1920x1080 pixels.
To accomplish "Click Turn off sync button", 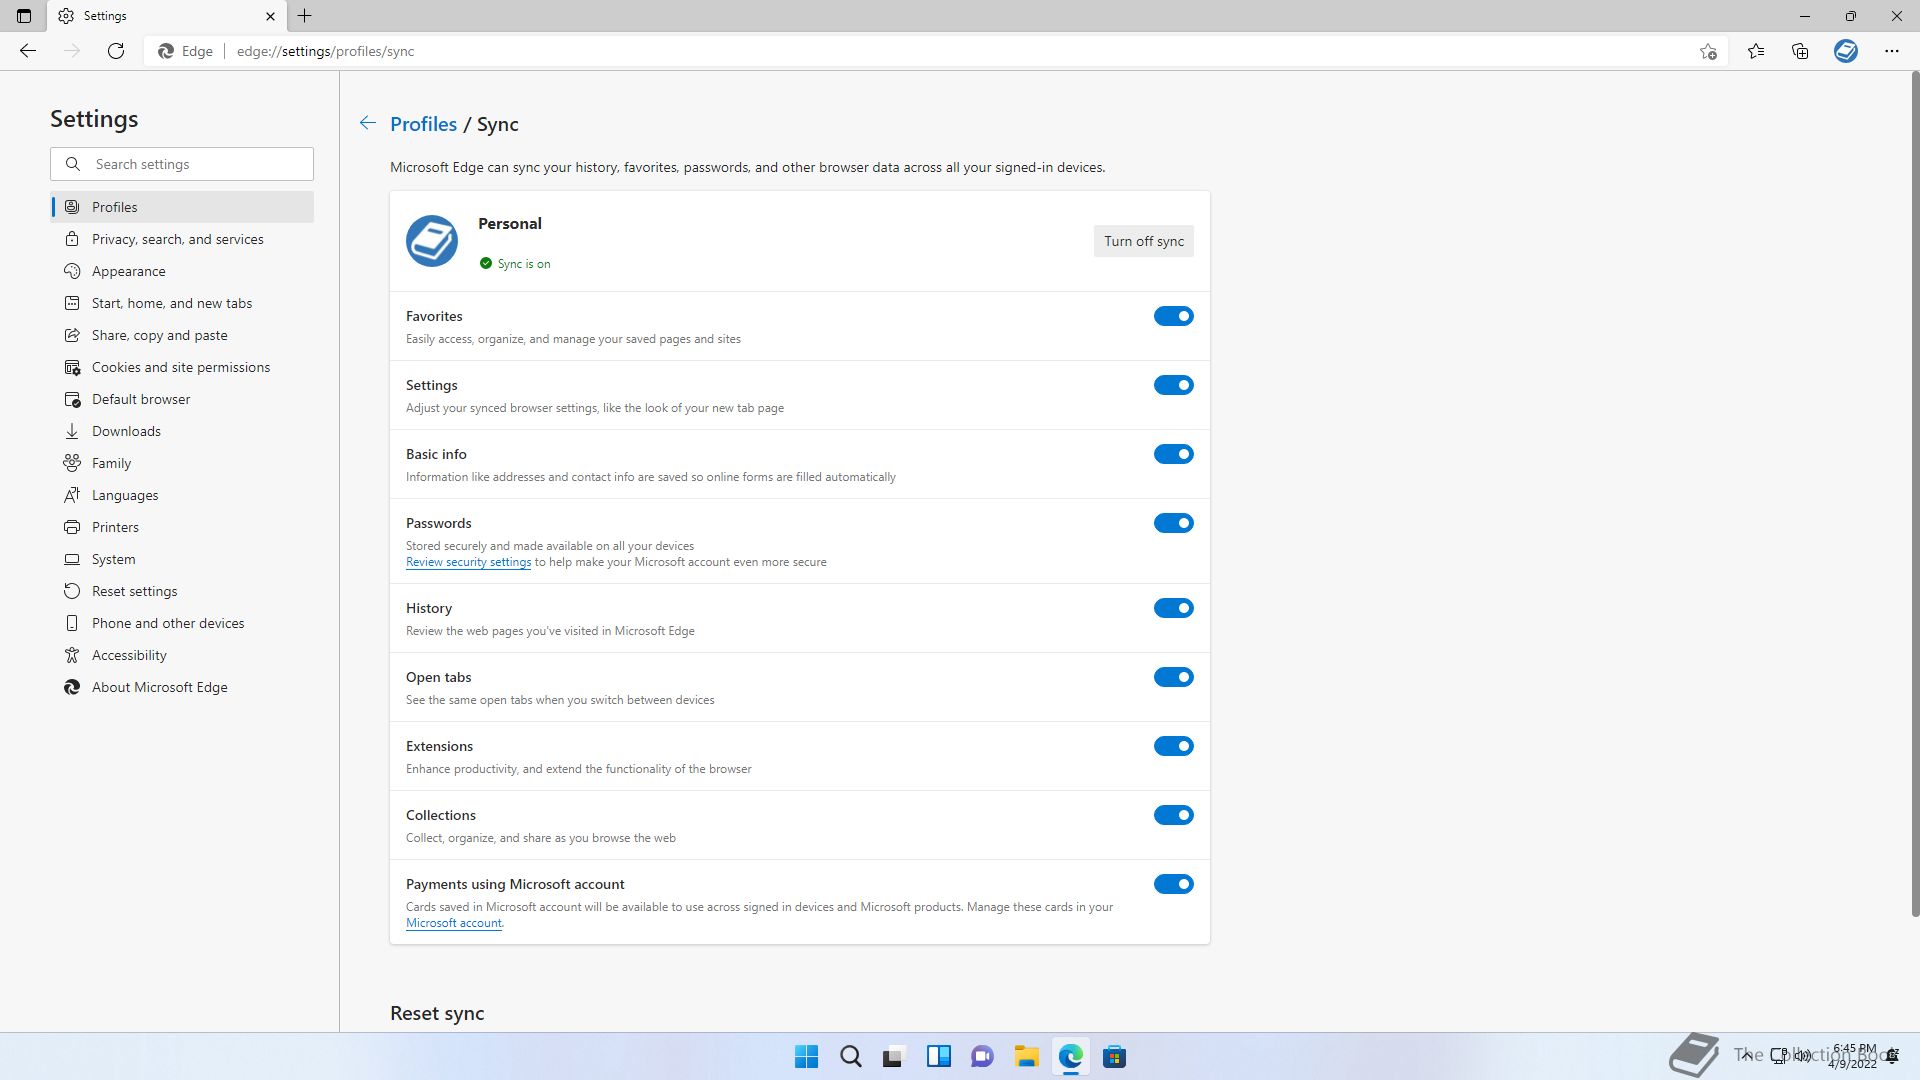I will point(1143,241).
